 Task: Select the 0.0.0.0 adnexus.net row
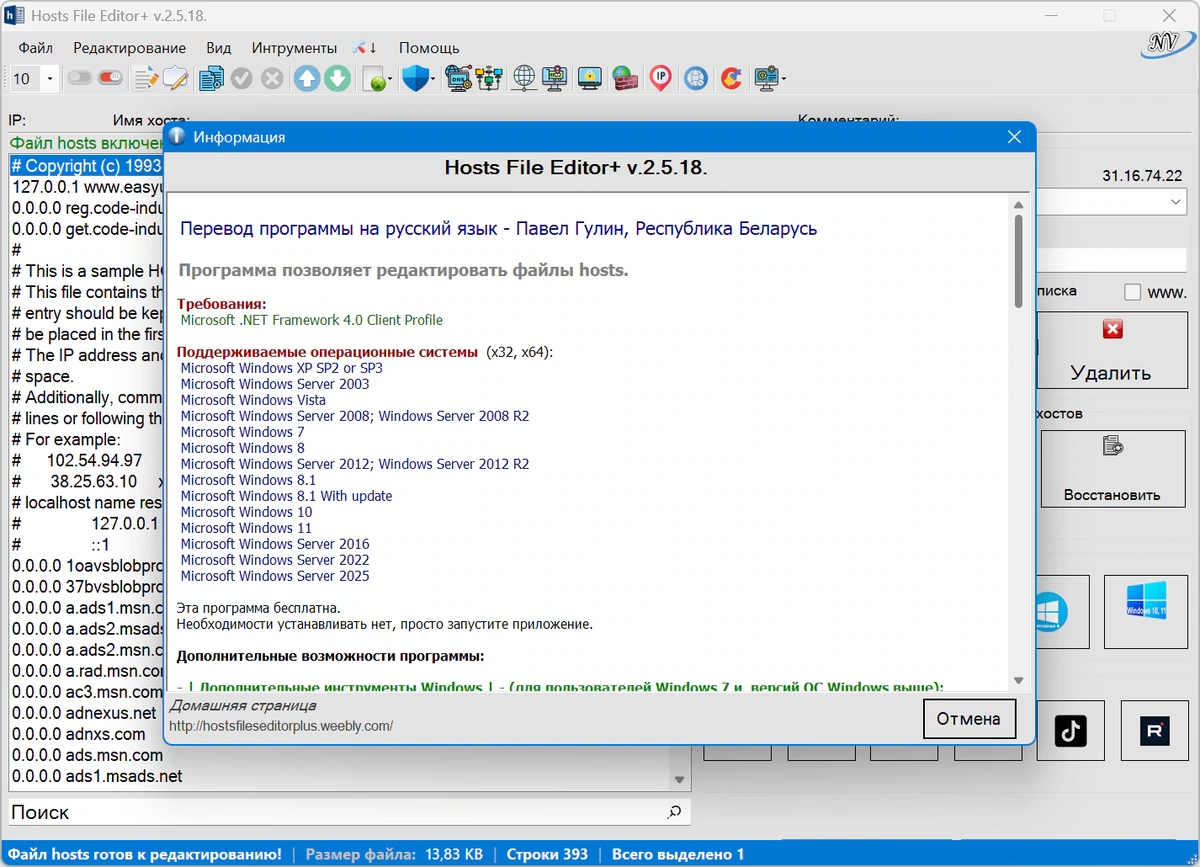[x=88, y=713]
